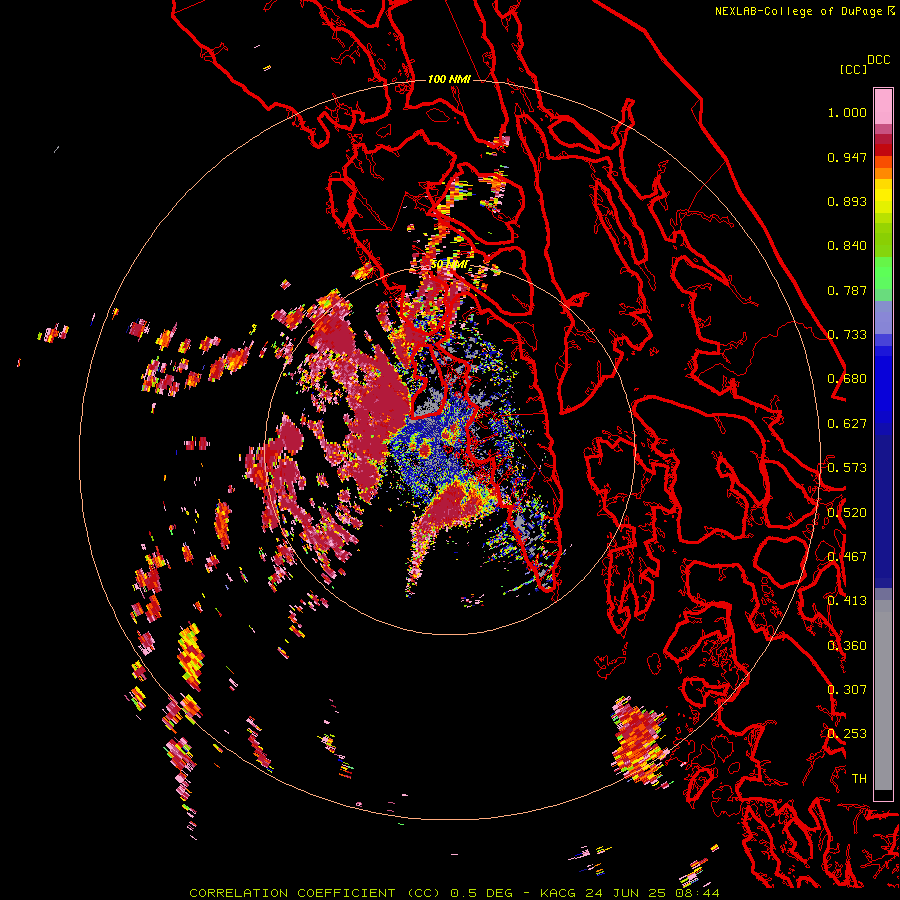Click the 0.360 value on the color scale
This screenshot has height=900, width=900.
[x=847, y=646]
